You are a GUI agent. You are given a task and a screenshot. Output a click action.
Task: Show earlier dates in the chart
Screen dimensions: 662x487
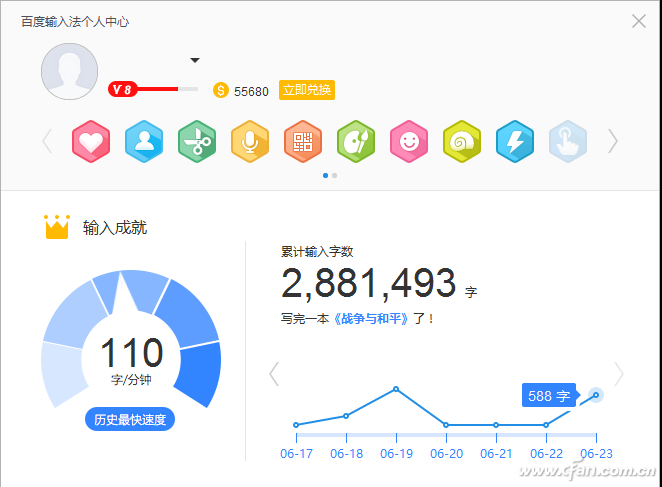pos(274,374)
